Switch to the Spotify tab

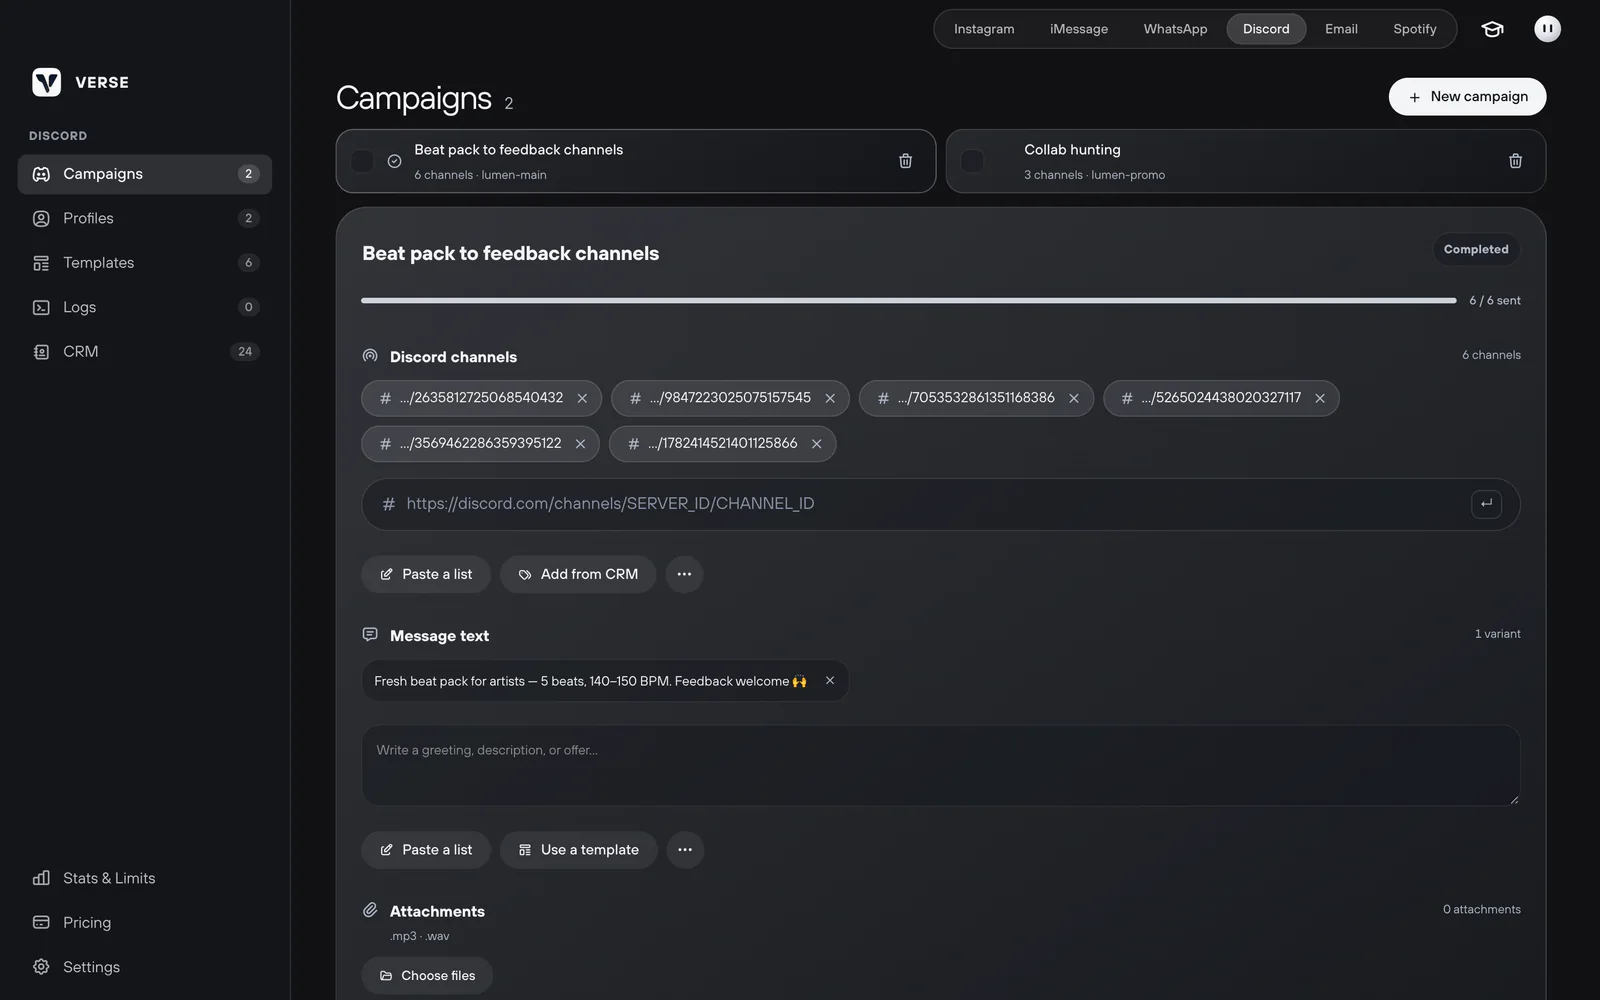1414,29
